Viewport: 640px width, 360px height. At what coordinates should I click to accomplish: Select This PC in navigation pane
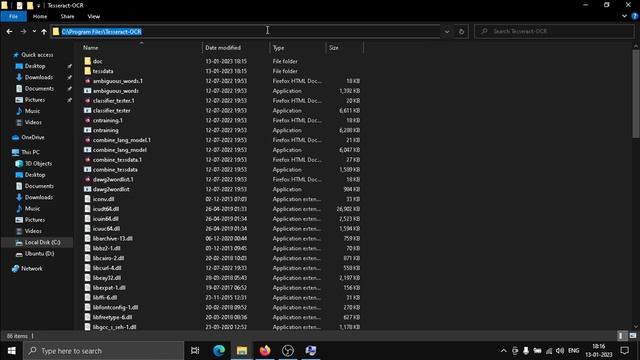pos(30,152)
